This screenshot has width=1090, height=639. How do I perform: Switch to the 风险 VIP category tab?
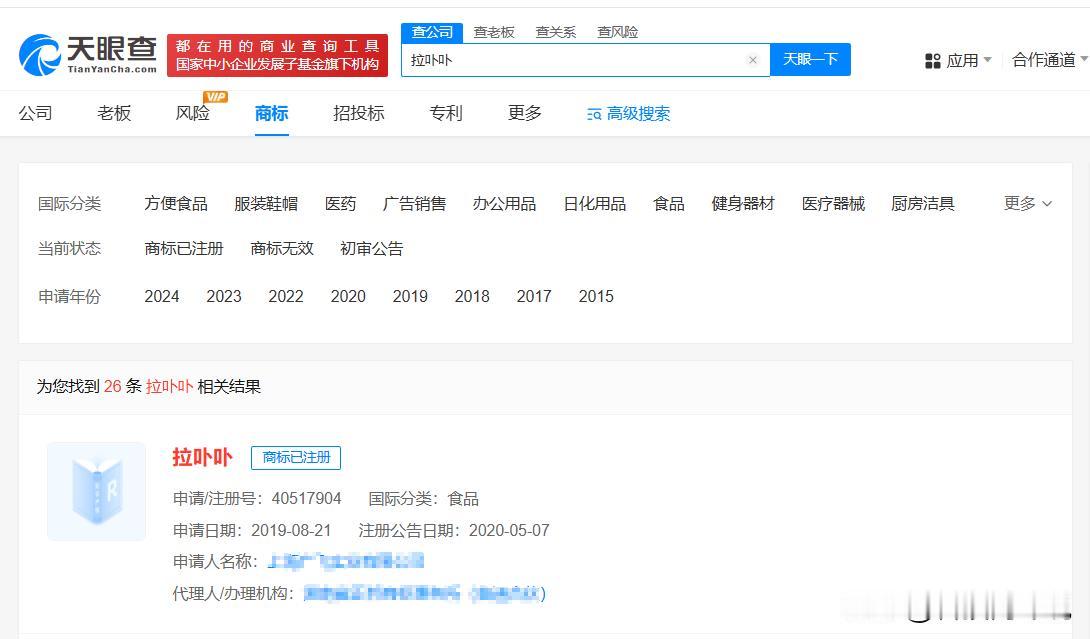(193, 113)
